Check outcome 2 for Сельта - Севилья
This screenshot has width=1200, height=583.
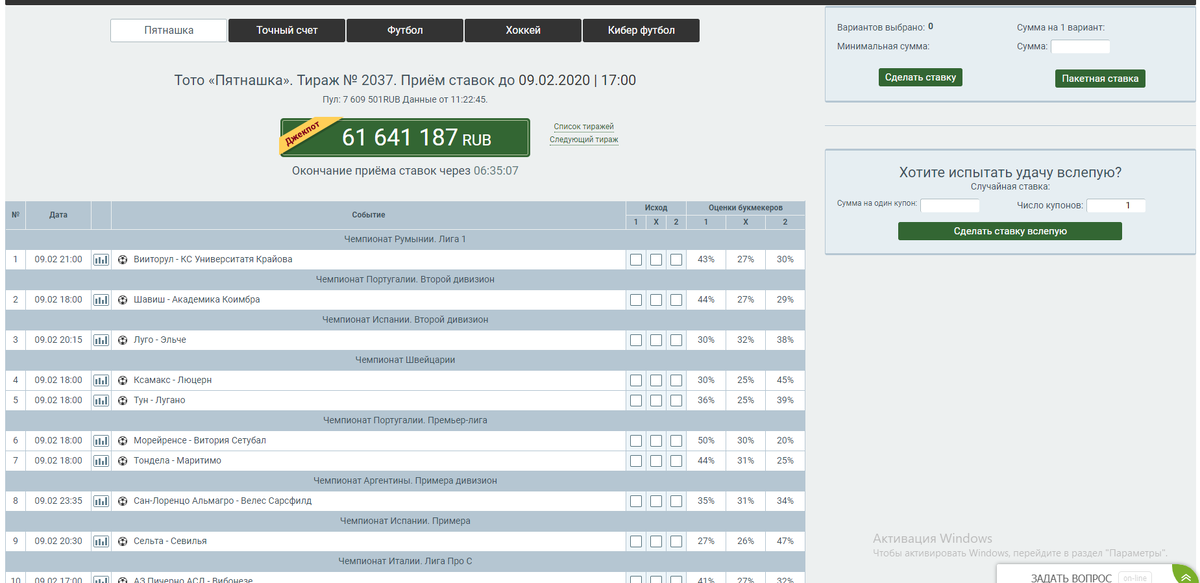[676, 541]
